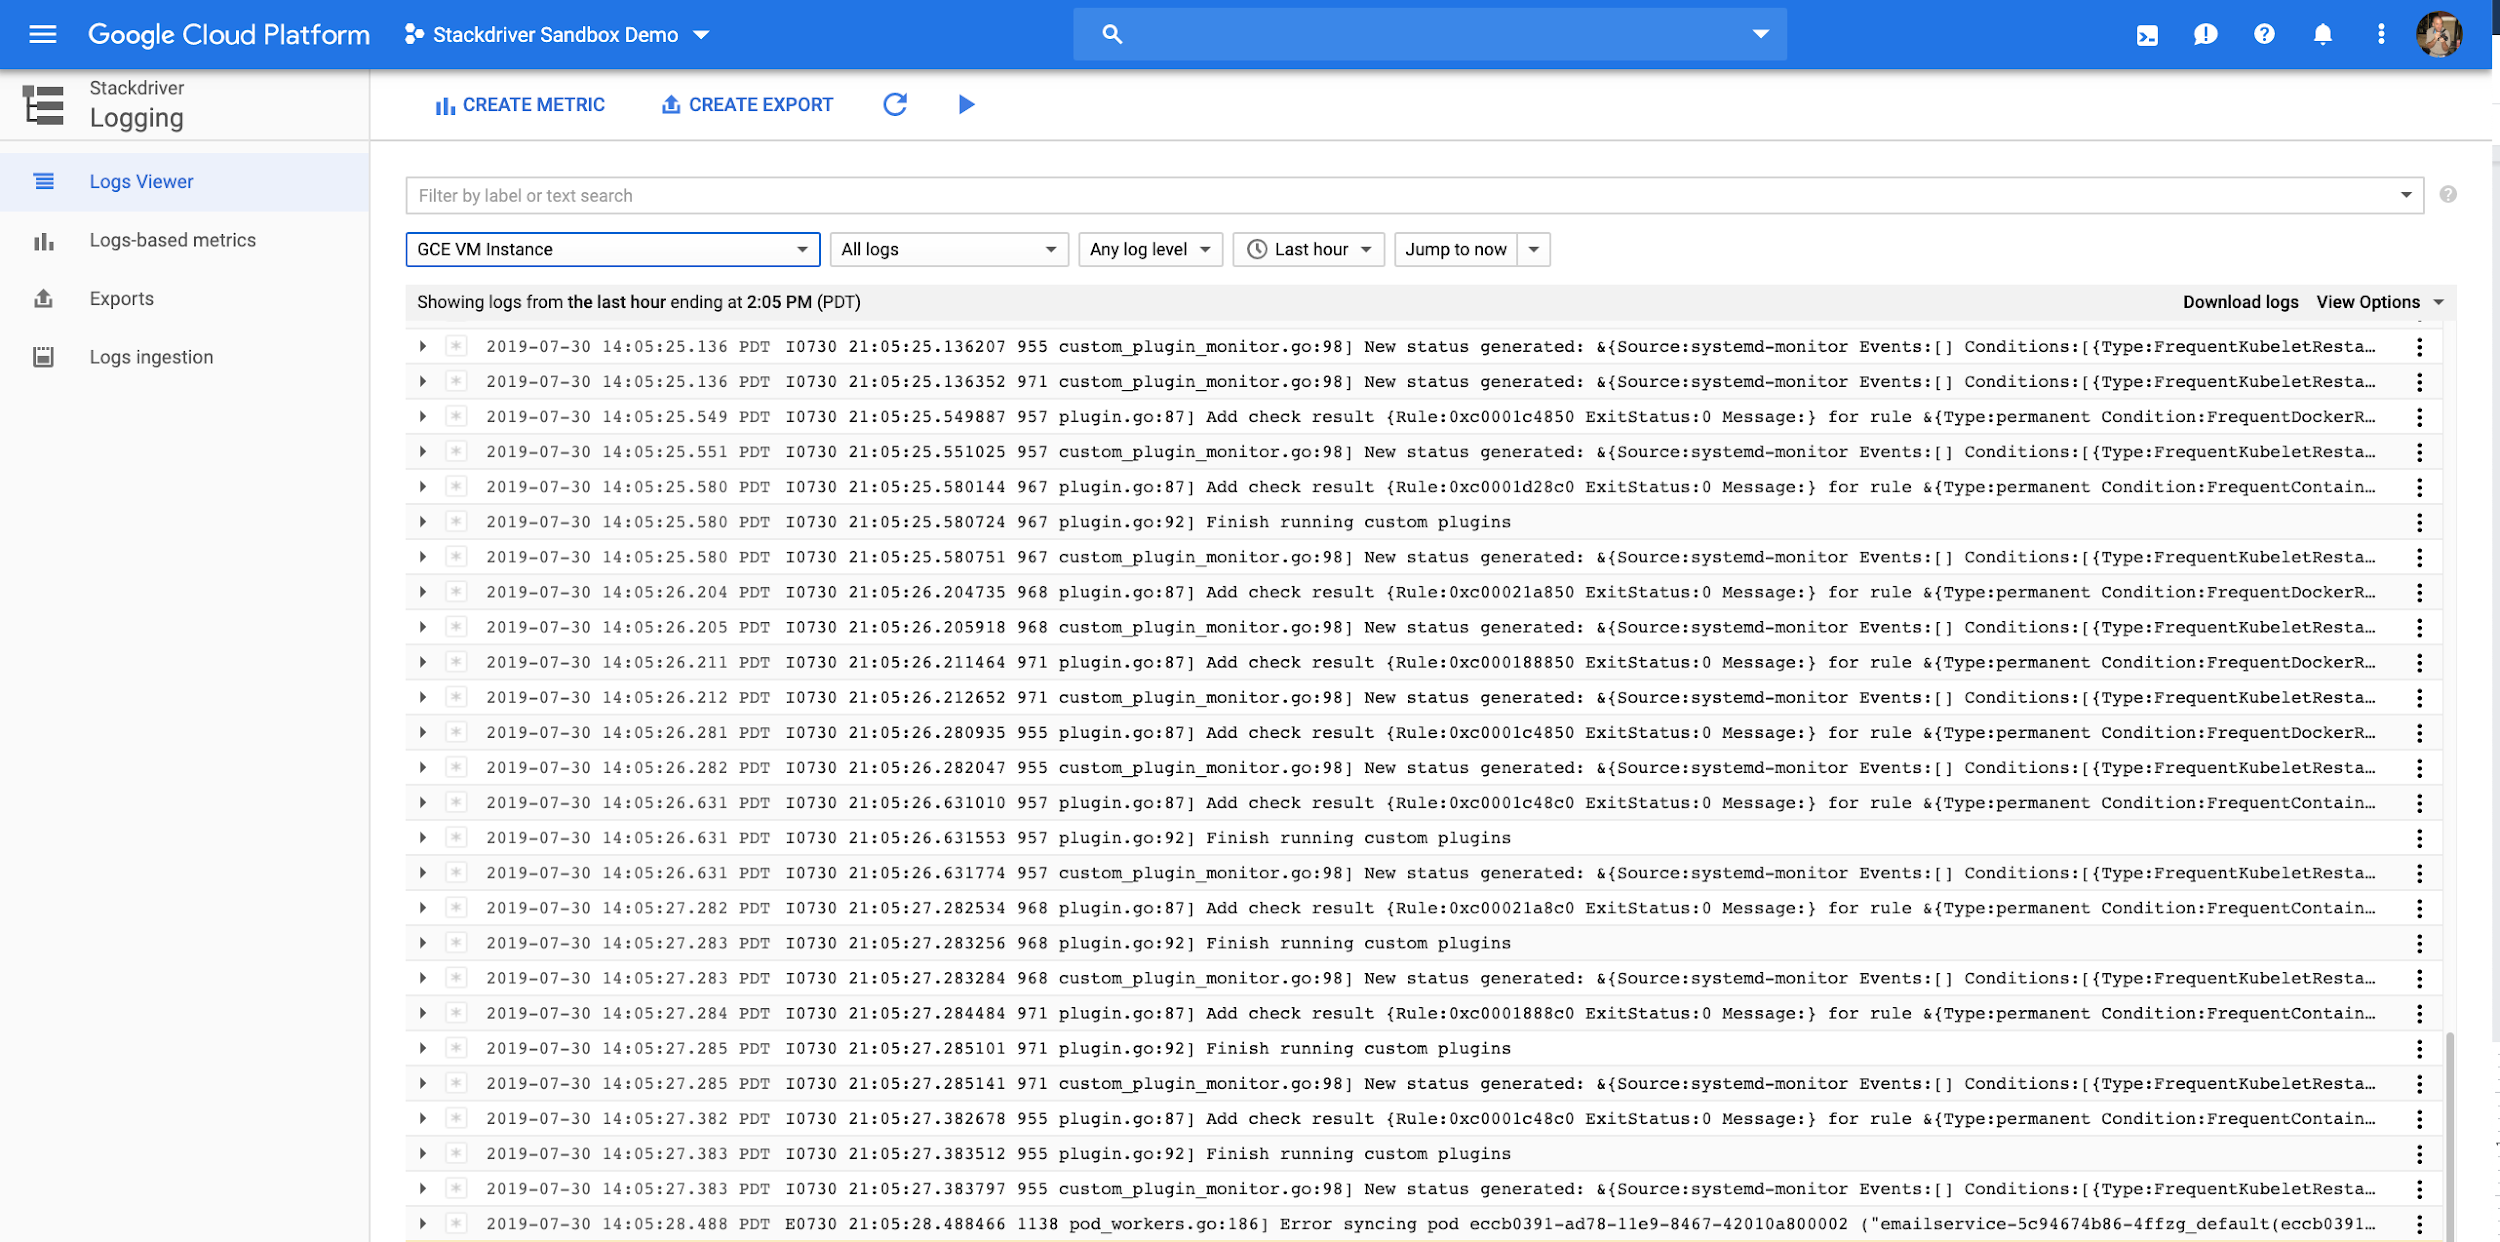Open the Stackdriver Sandbox Demo project selector
Viewport: 2500px width, 1242px height.
[556, 35]
